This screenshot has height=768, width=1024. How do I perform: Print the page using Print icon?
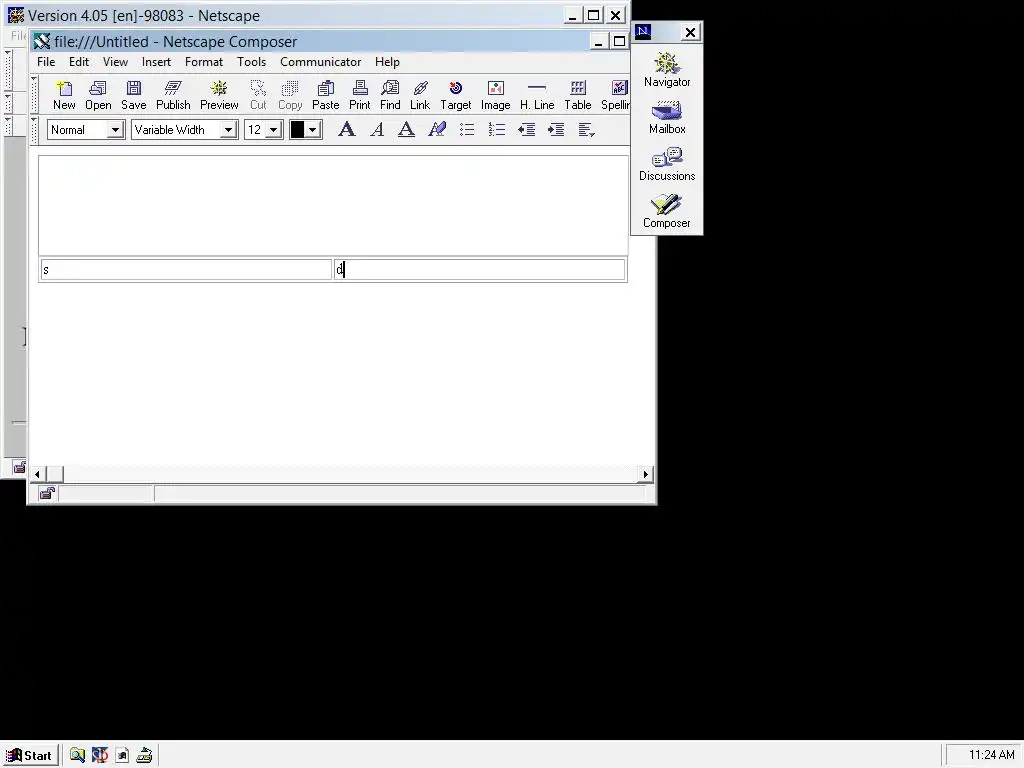[359, 95]
